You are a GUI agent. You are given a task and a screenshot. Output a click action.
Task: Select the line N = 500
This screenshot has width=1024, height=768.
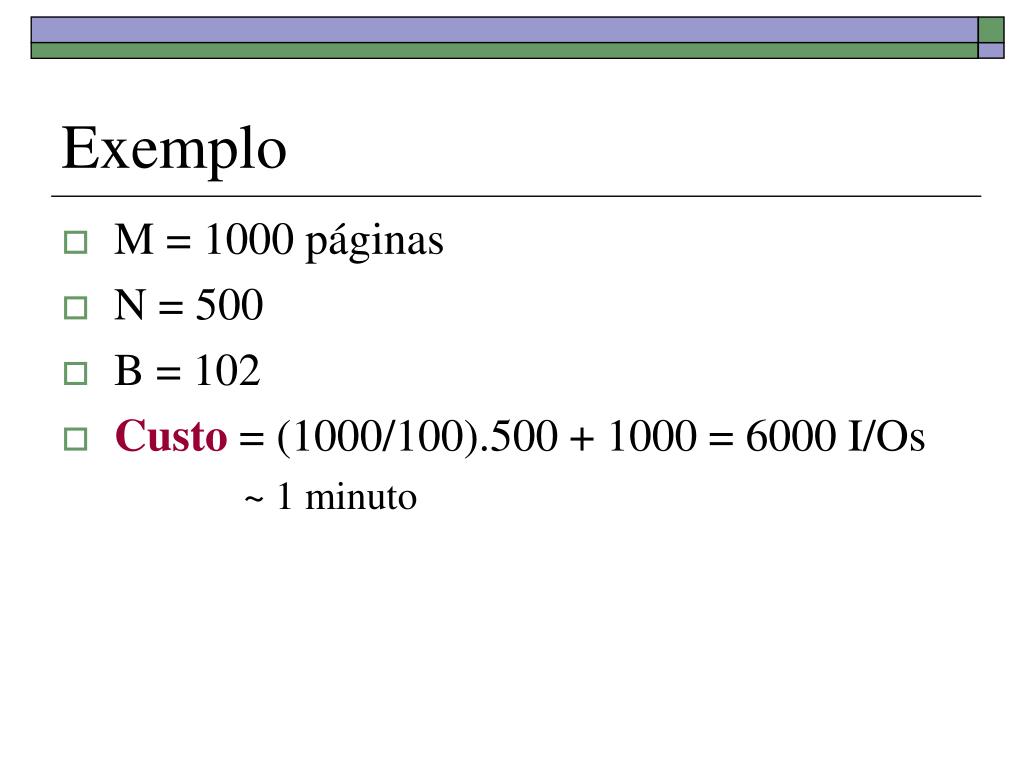(x=189, y=305)
